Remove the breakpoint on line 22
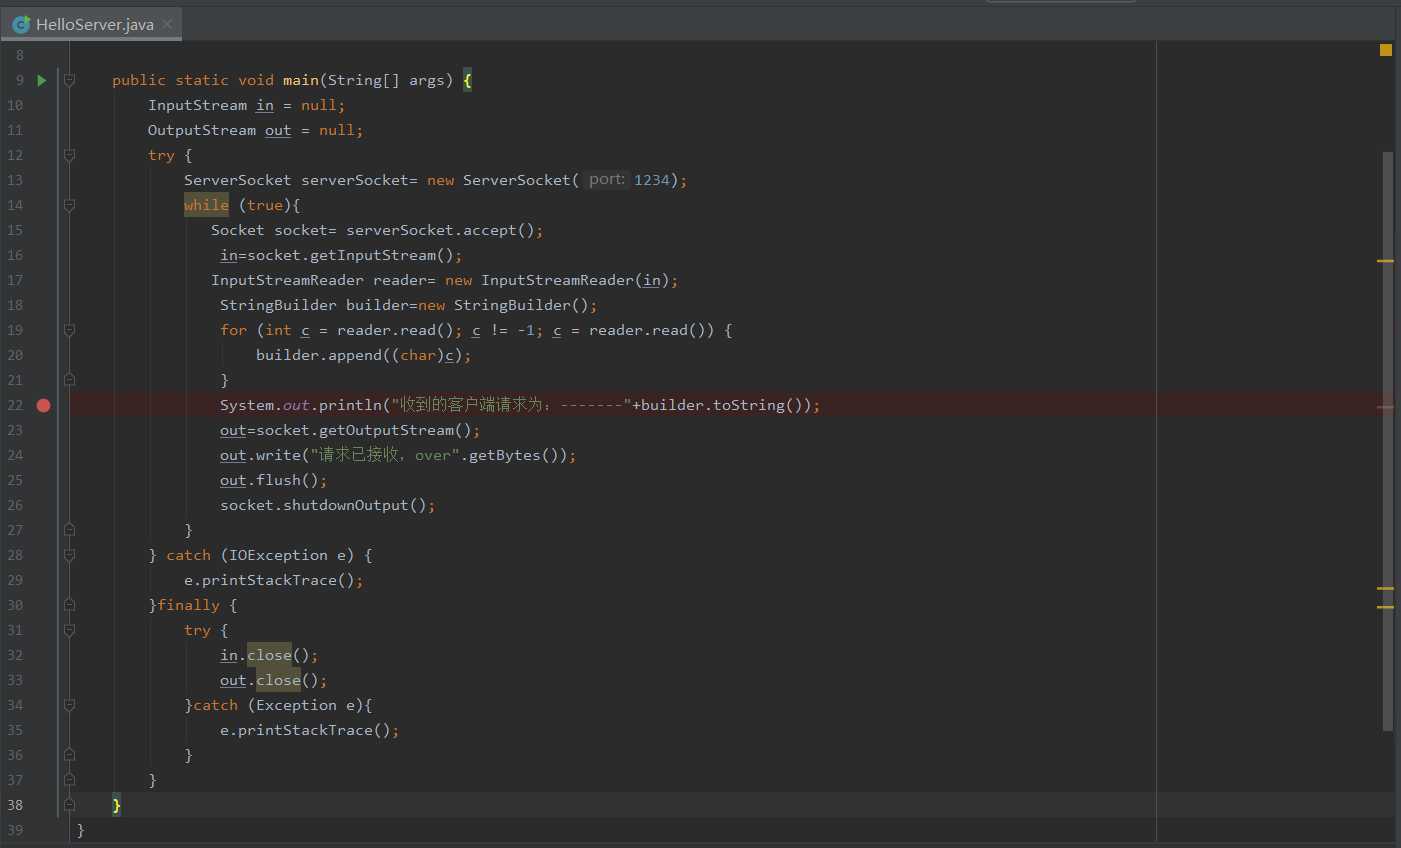 [43, 405]
